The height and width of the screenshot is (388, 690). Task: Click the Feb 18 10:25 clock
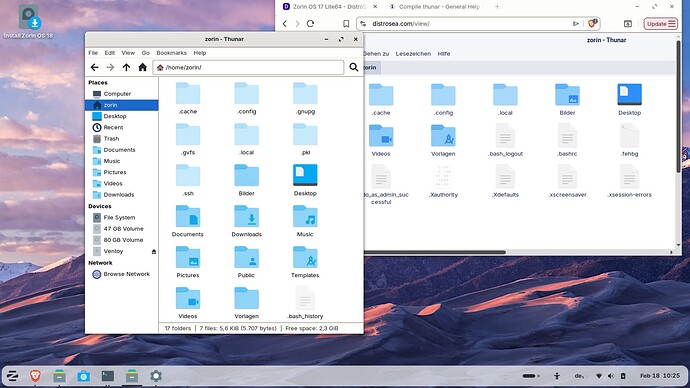(660, 376)
